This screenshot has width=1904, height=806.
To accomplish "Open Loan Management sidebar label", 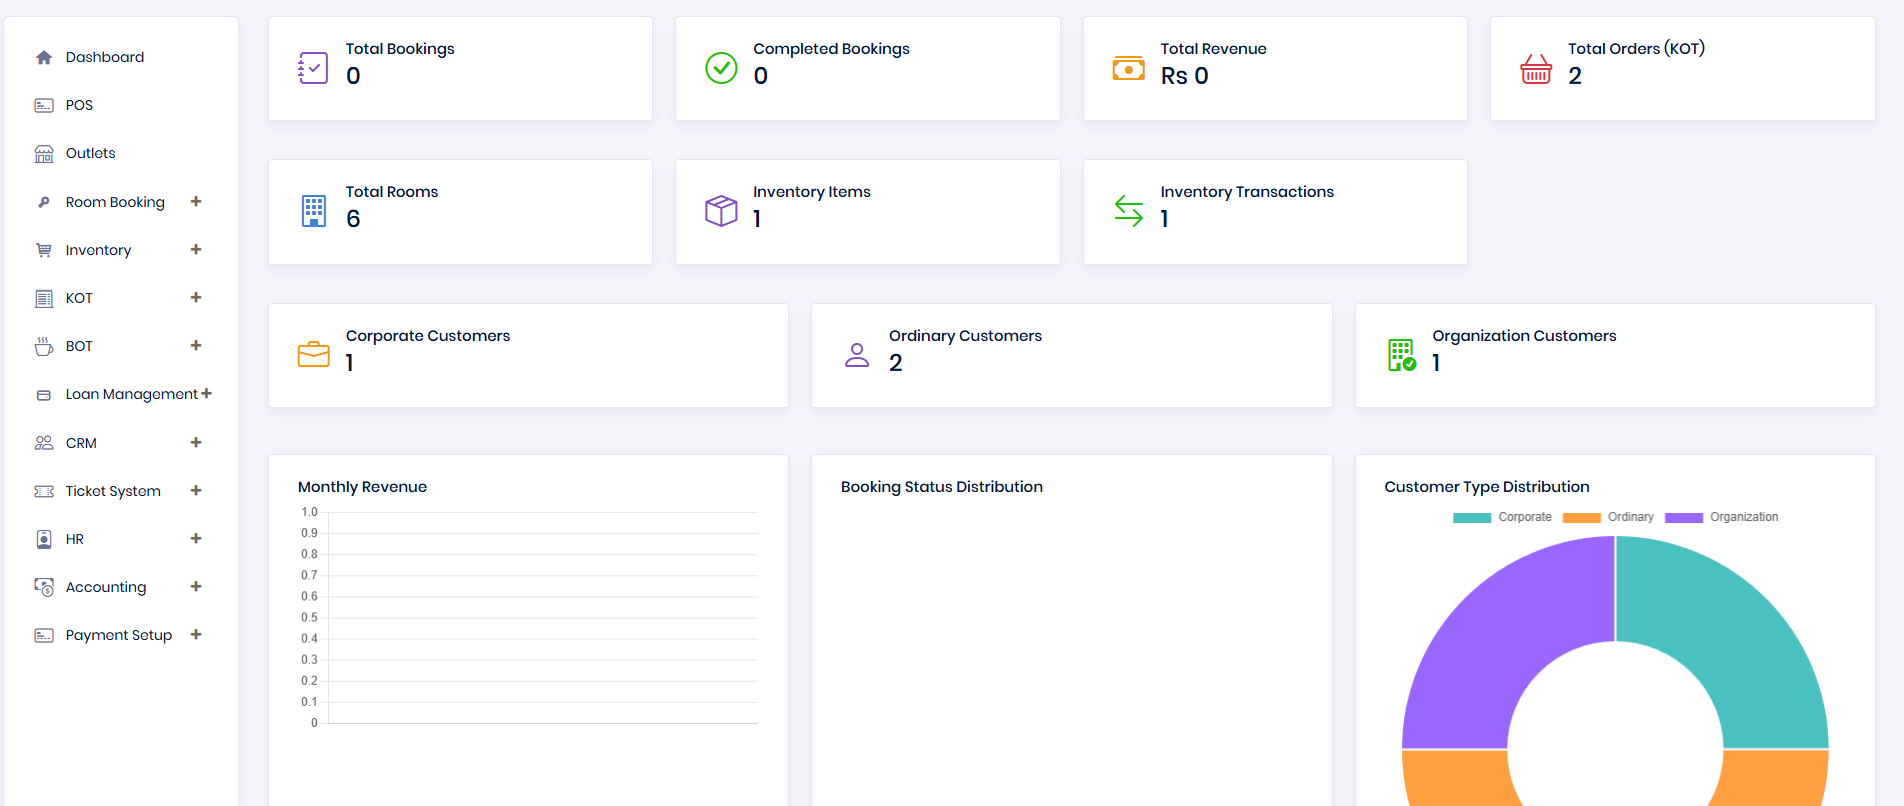I will (132, 394).
